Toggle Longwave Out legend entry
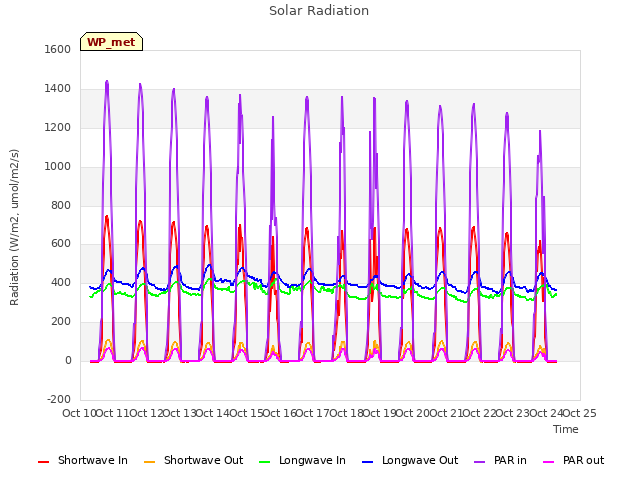This screenshot has height=480, width=640. pyautogui.click(x=410, y=460)
